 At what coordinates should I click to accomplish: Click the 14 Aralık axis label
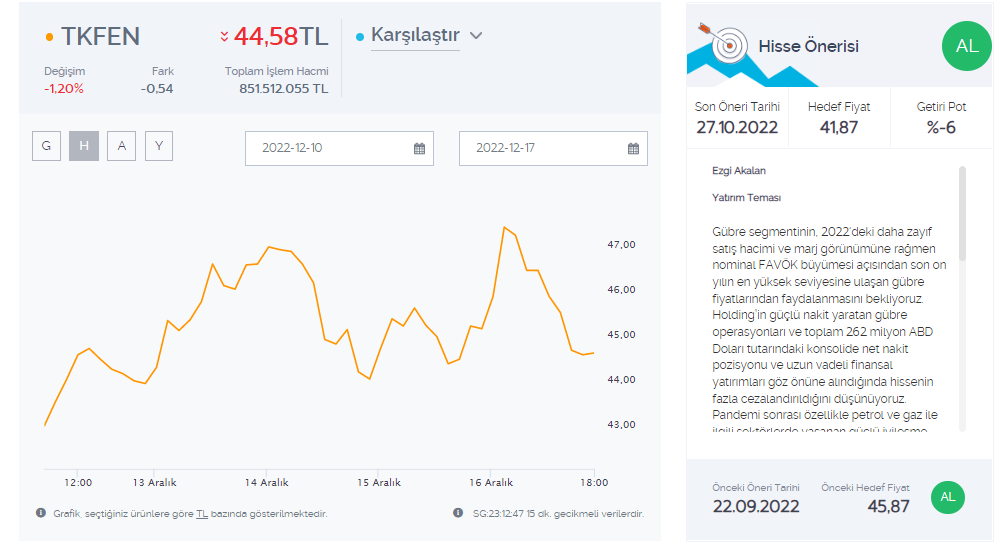coord(267,482)
